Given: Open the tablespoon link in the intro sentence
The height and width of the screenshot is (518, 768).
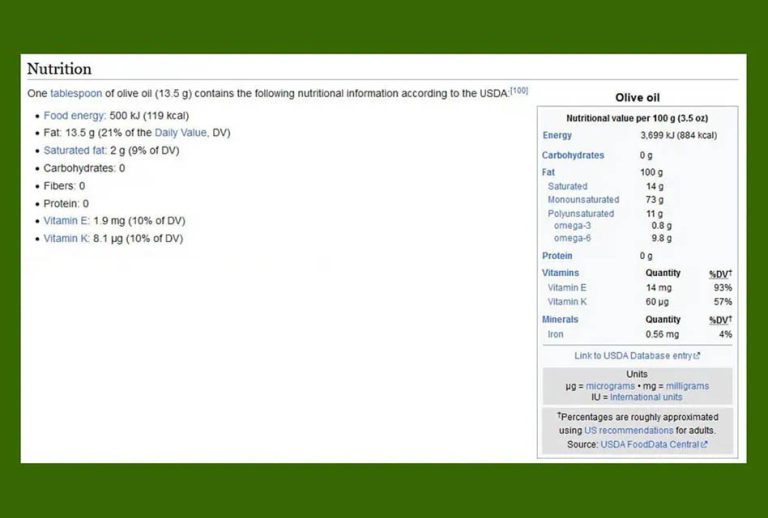Looking at the screenshot, I should pos(77,93).
